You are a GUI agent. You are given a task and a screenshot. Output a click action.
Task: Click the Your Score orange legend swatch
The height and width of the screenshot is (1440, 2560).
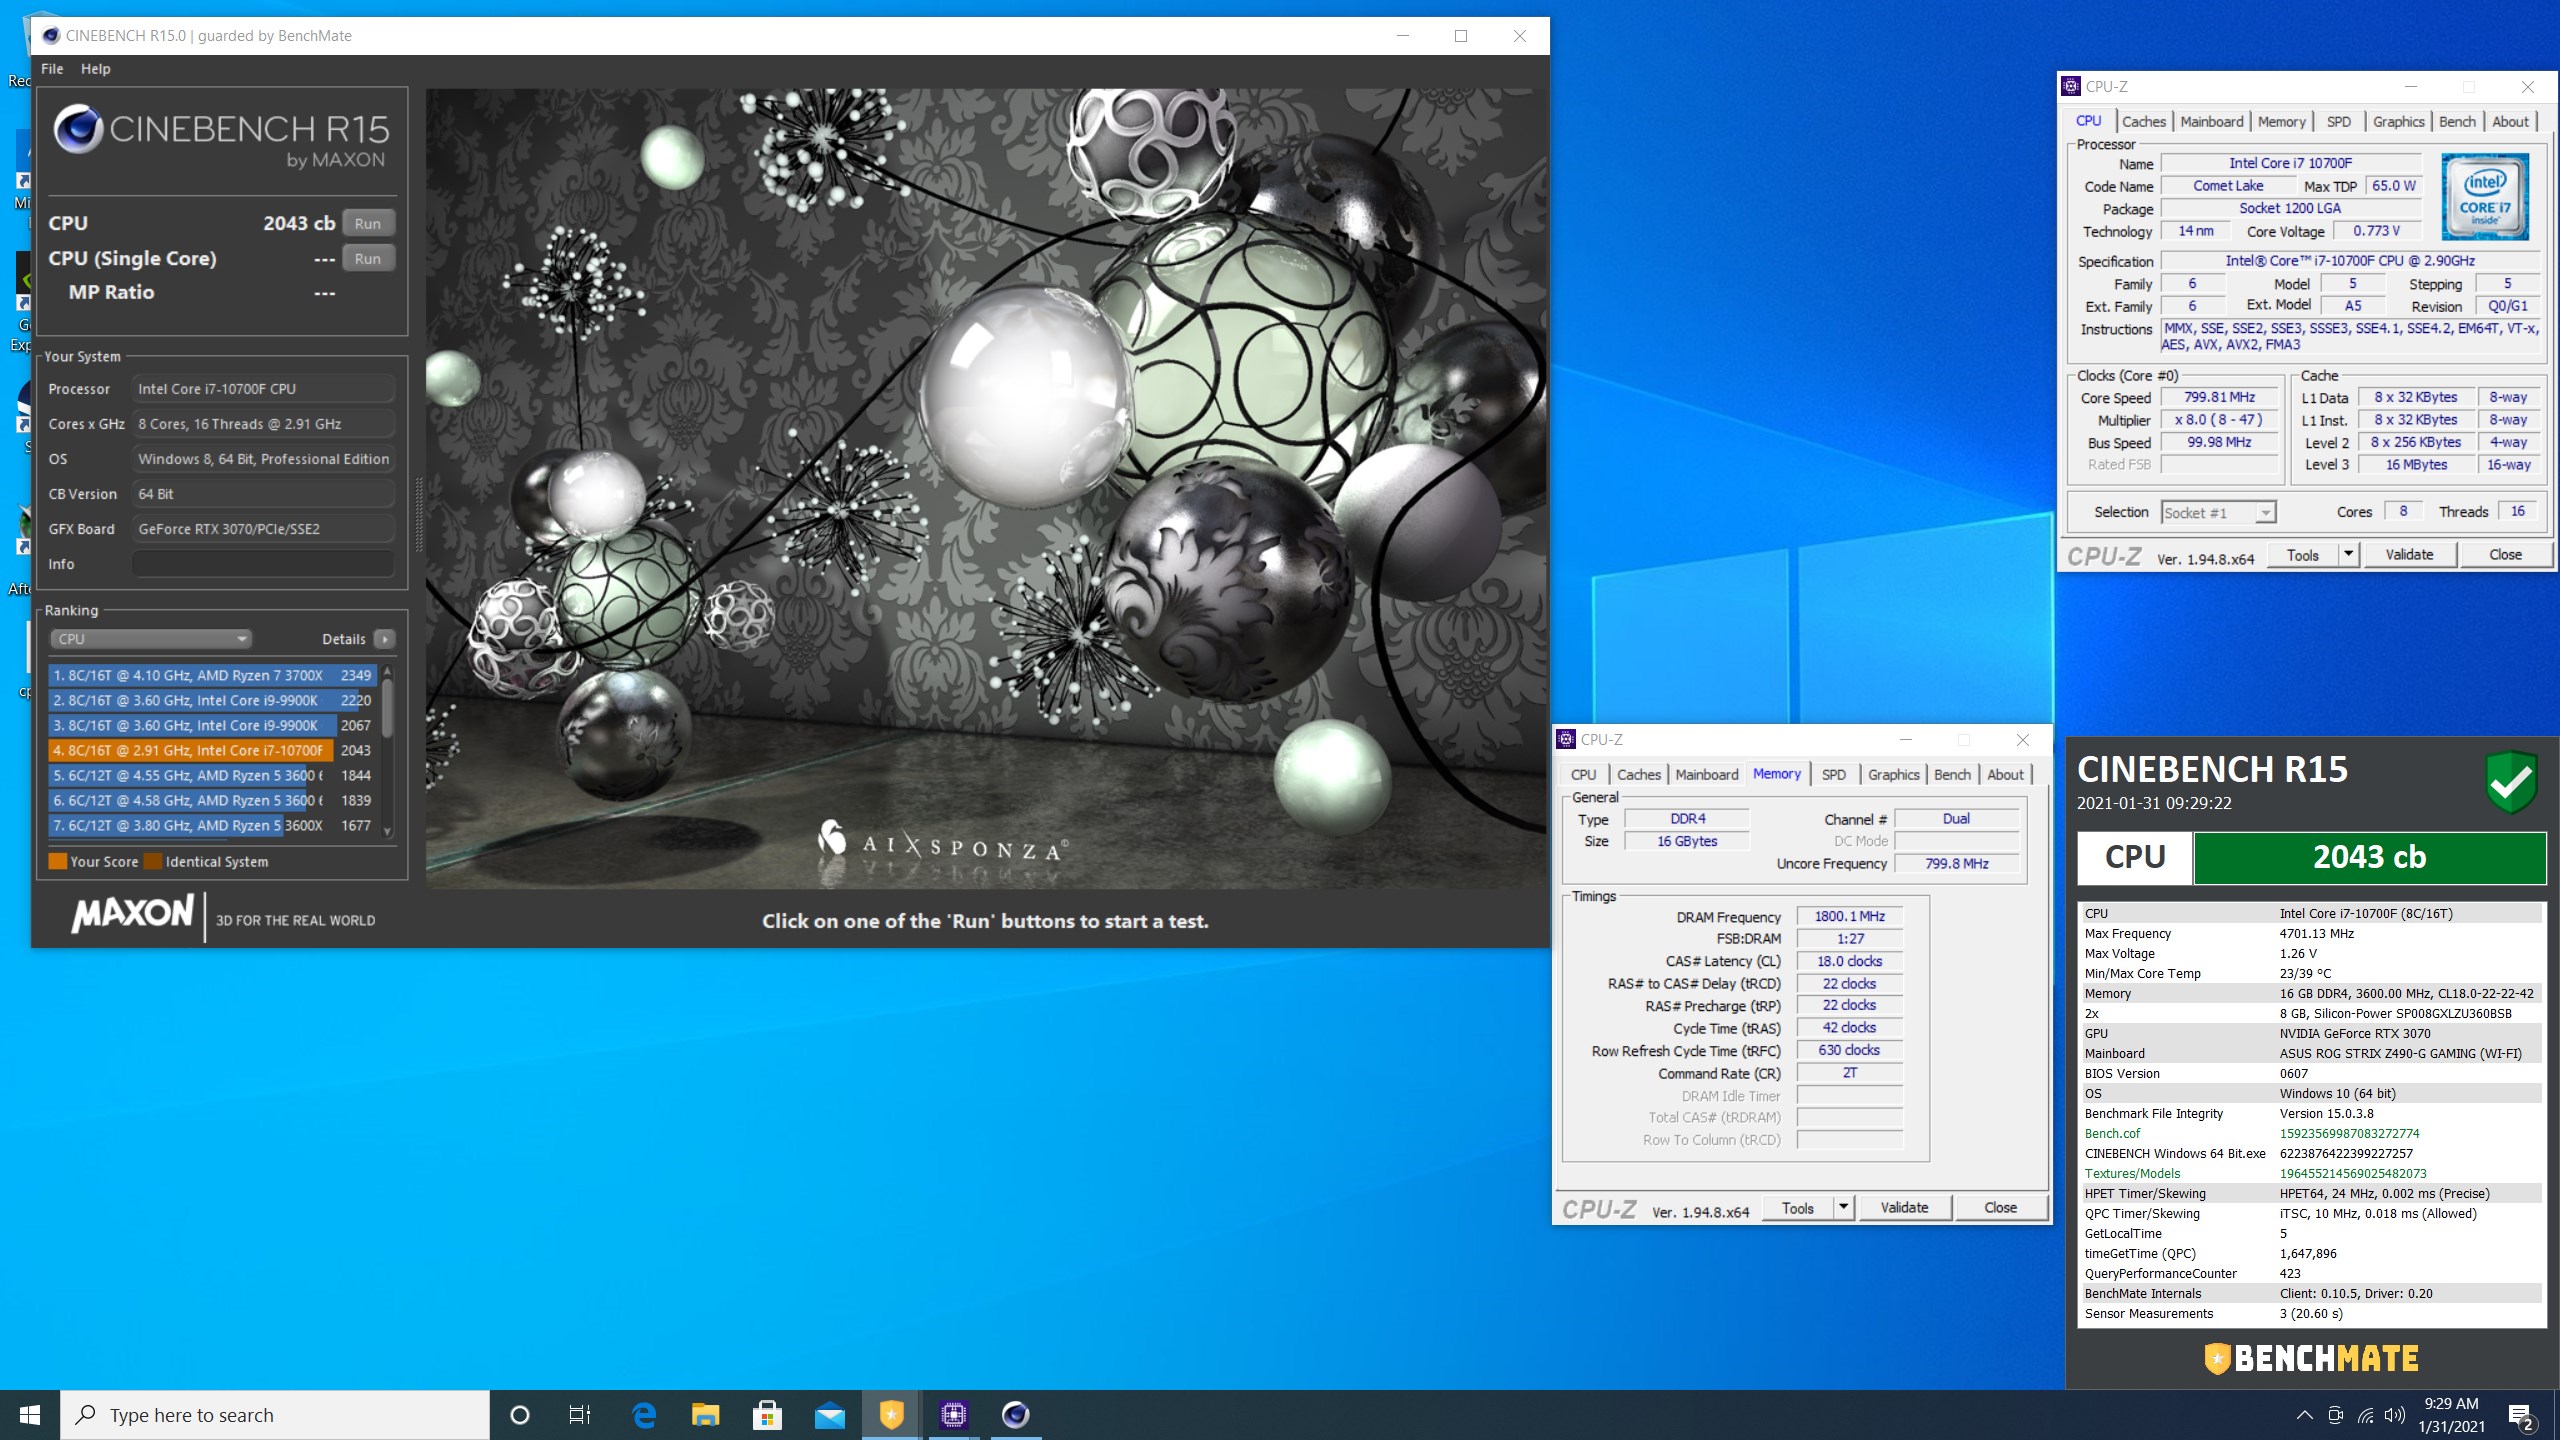(58, 861)
